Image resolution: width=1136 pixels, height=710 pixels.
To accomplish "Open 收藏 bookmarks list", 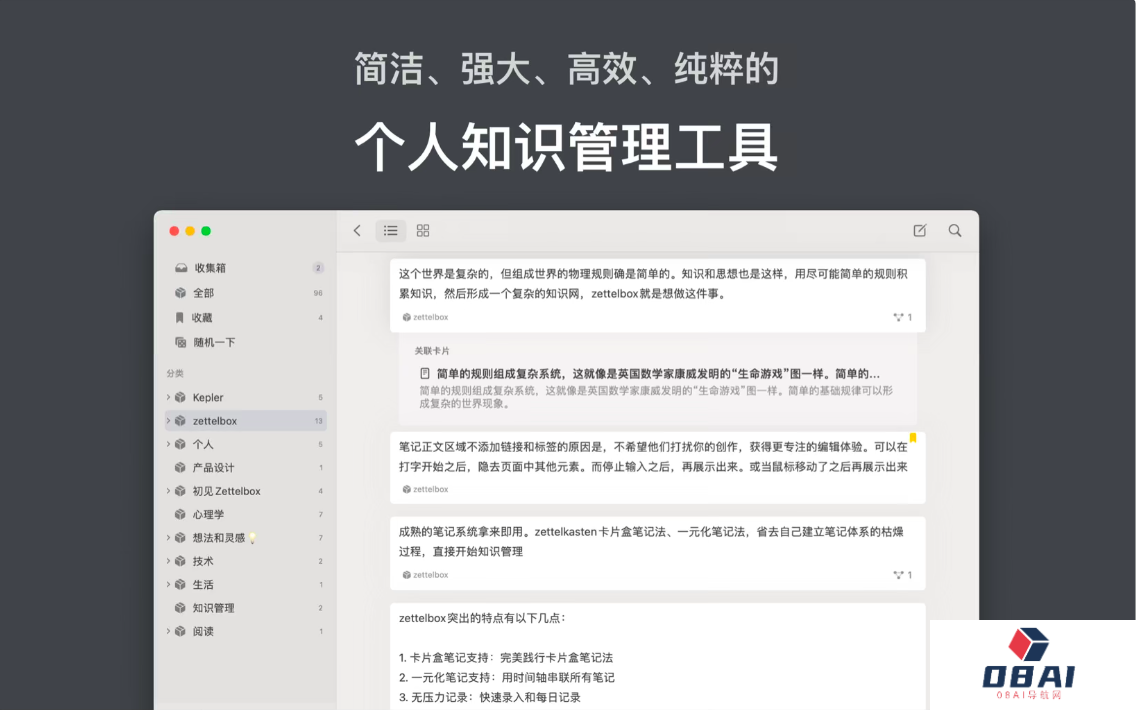I will (x=202, y=318).
